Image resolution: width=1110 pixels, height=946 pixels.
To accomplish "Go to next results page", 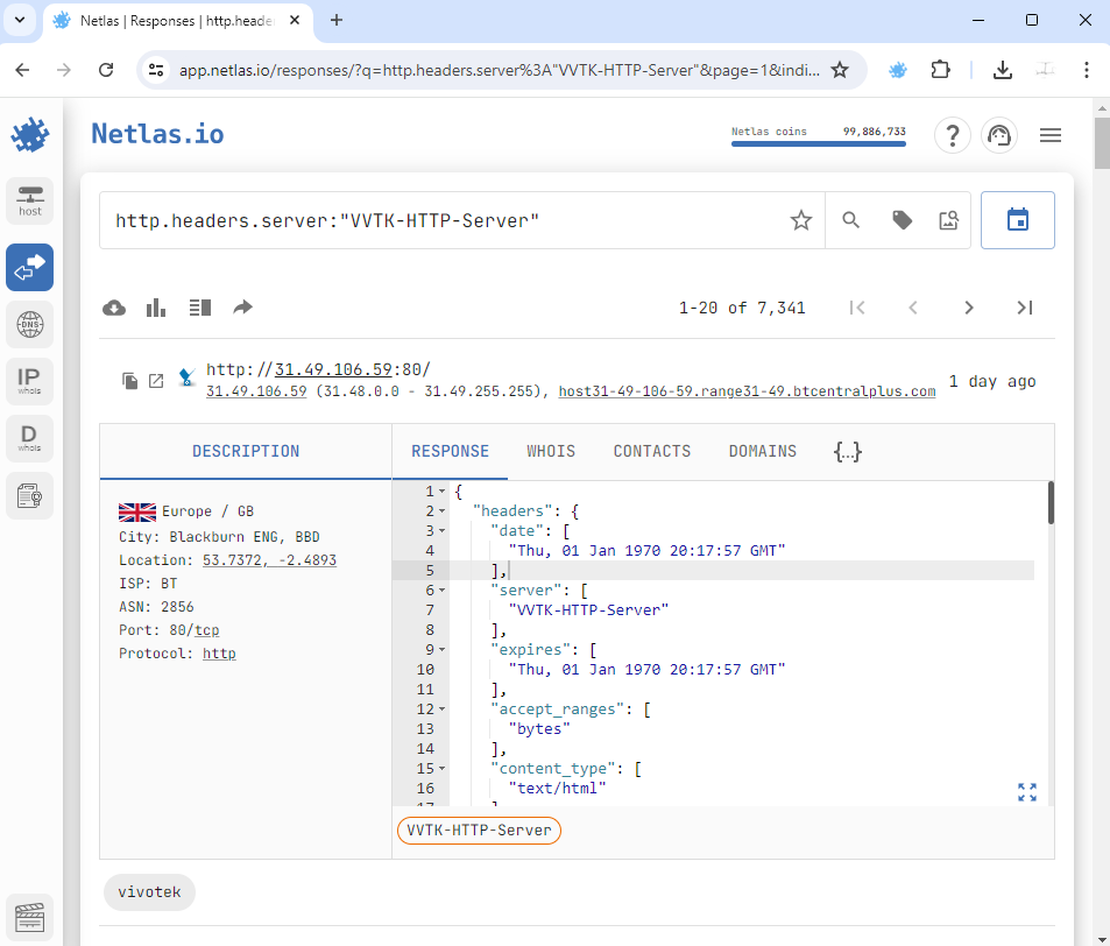I will (x=968, y=308).
